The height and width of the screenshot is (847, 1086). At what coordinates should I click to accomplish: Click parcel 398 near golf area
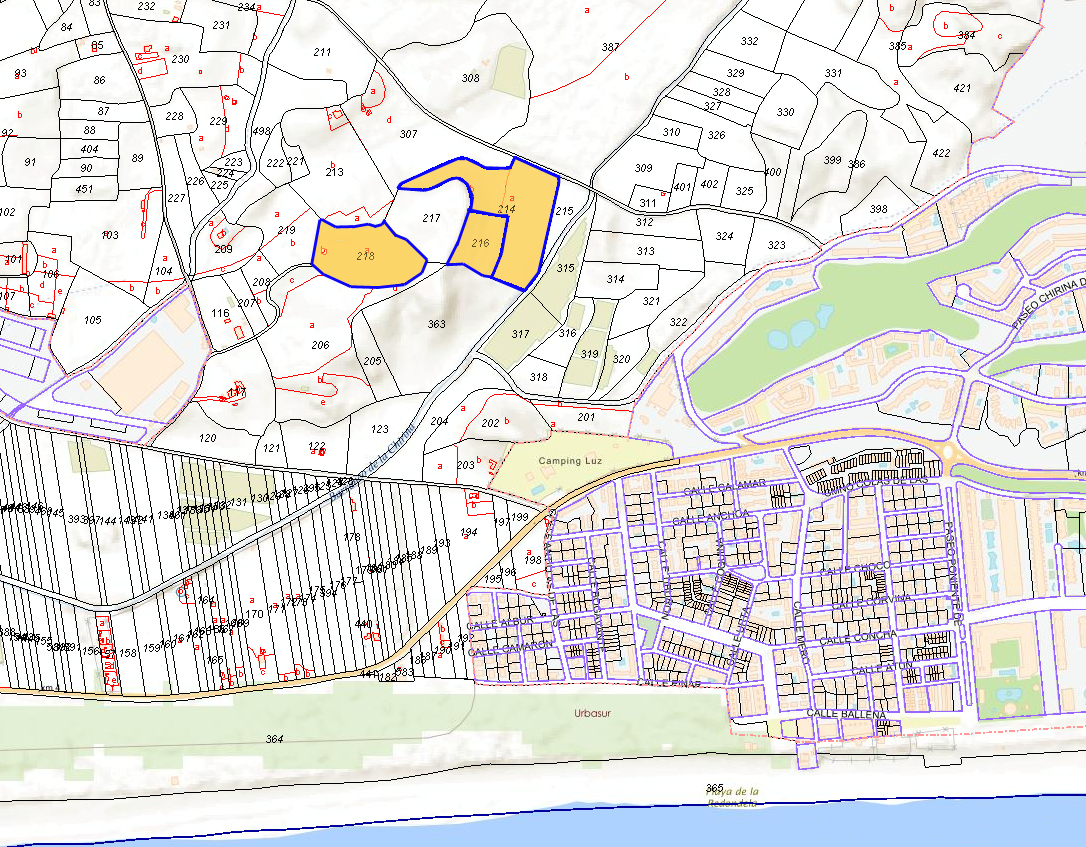click(x=878, y=209)
